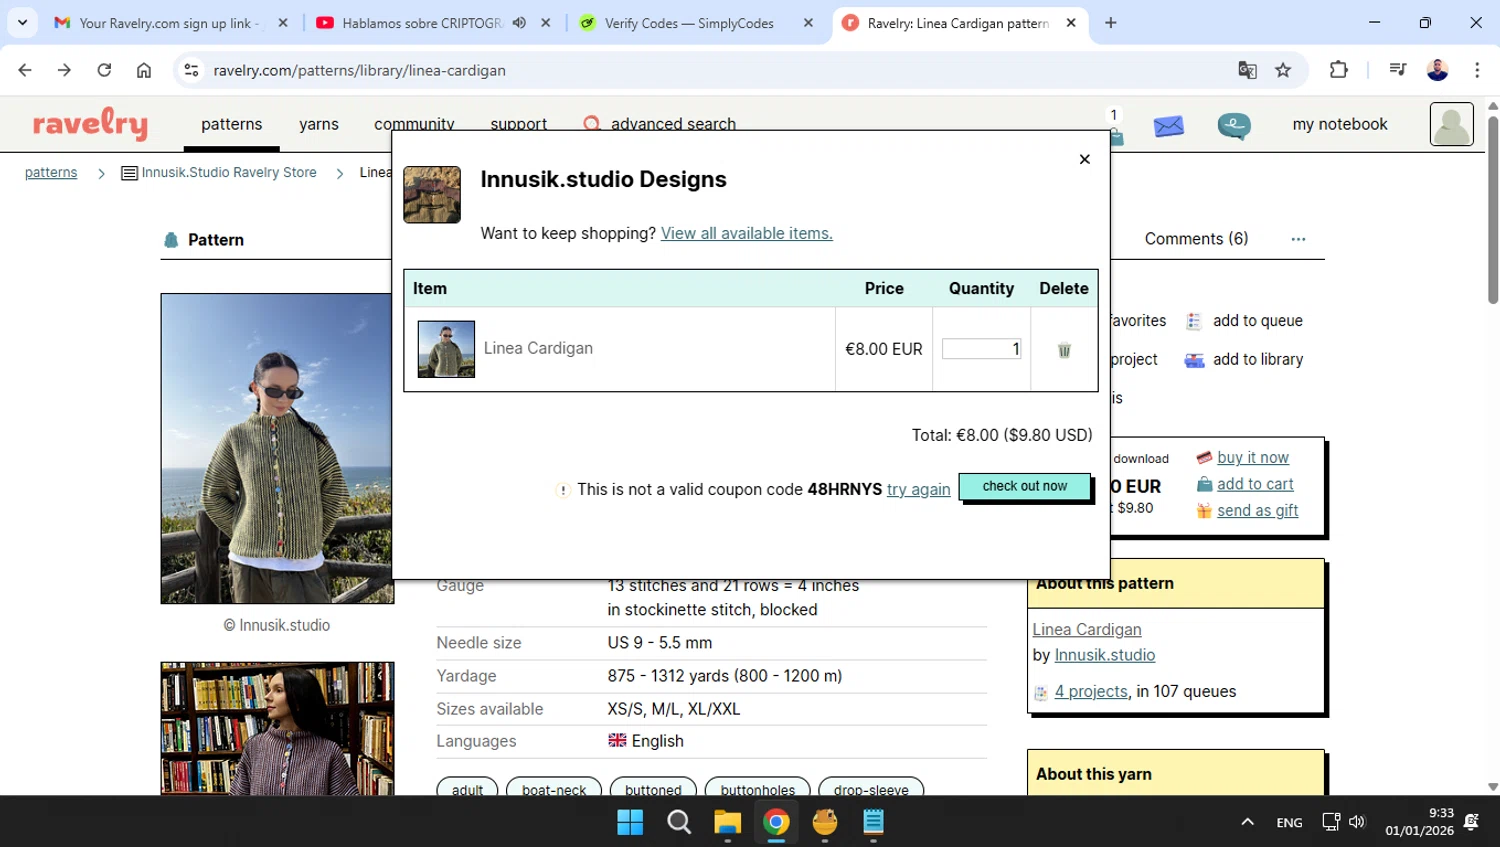Click the Linea Cardigan item name
This screenshot has height=847, width=1500.
538,348
